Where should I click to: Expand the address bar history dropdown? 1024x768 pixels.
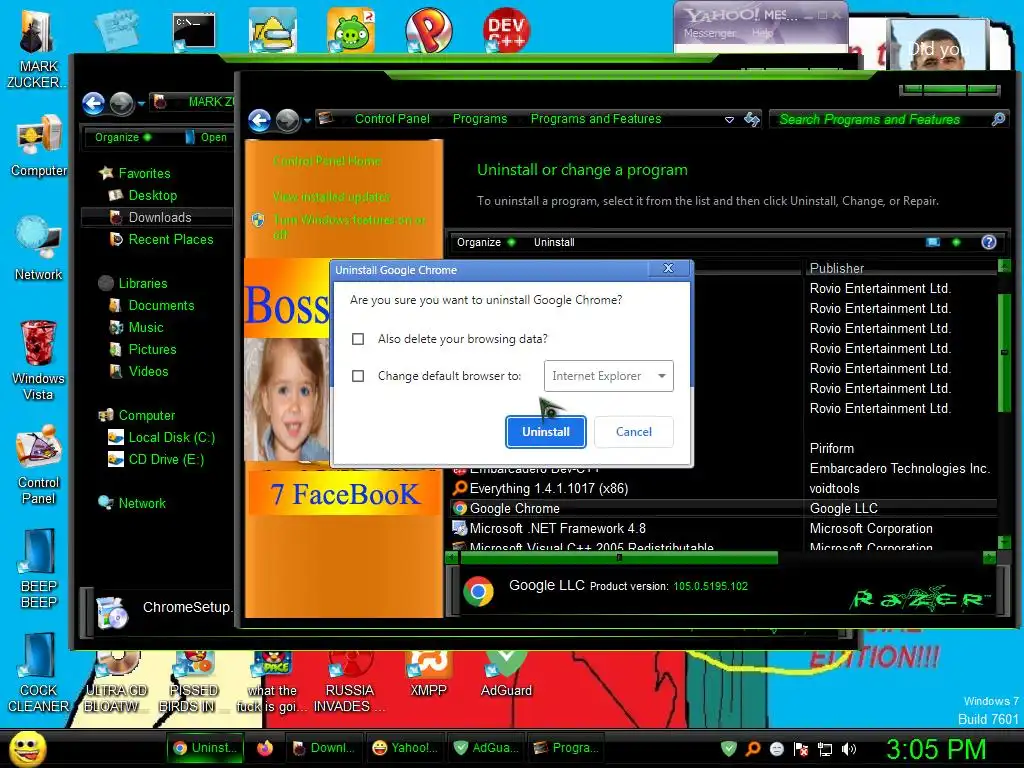[x=729, y=120]
